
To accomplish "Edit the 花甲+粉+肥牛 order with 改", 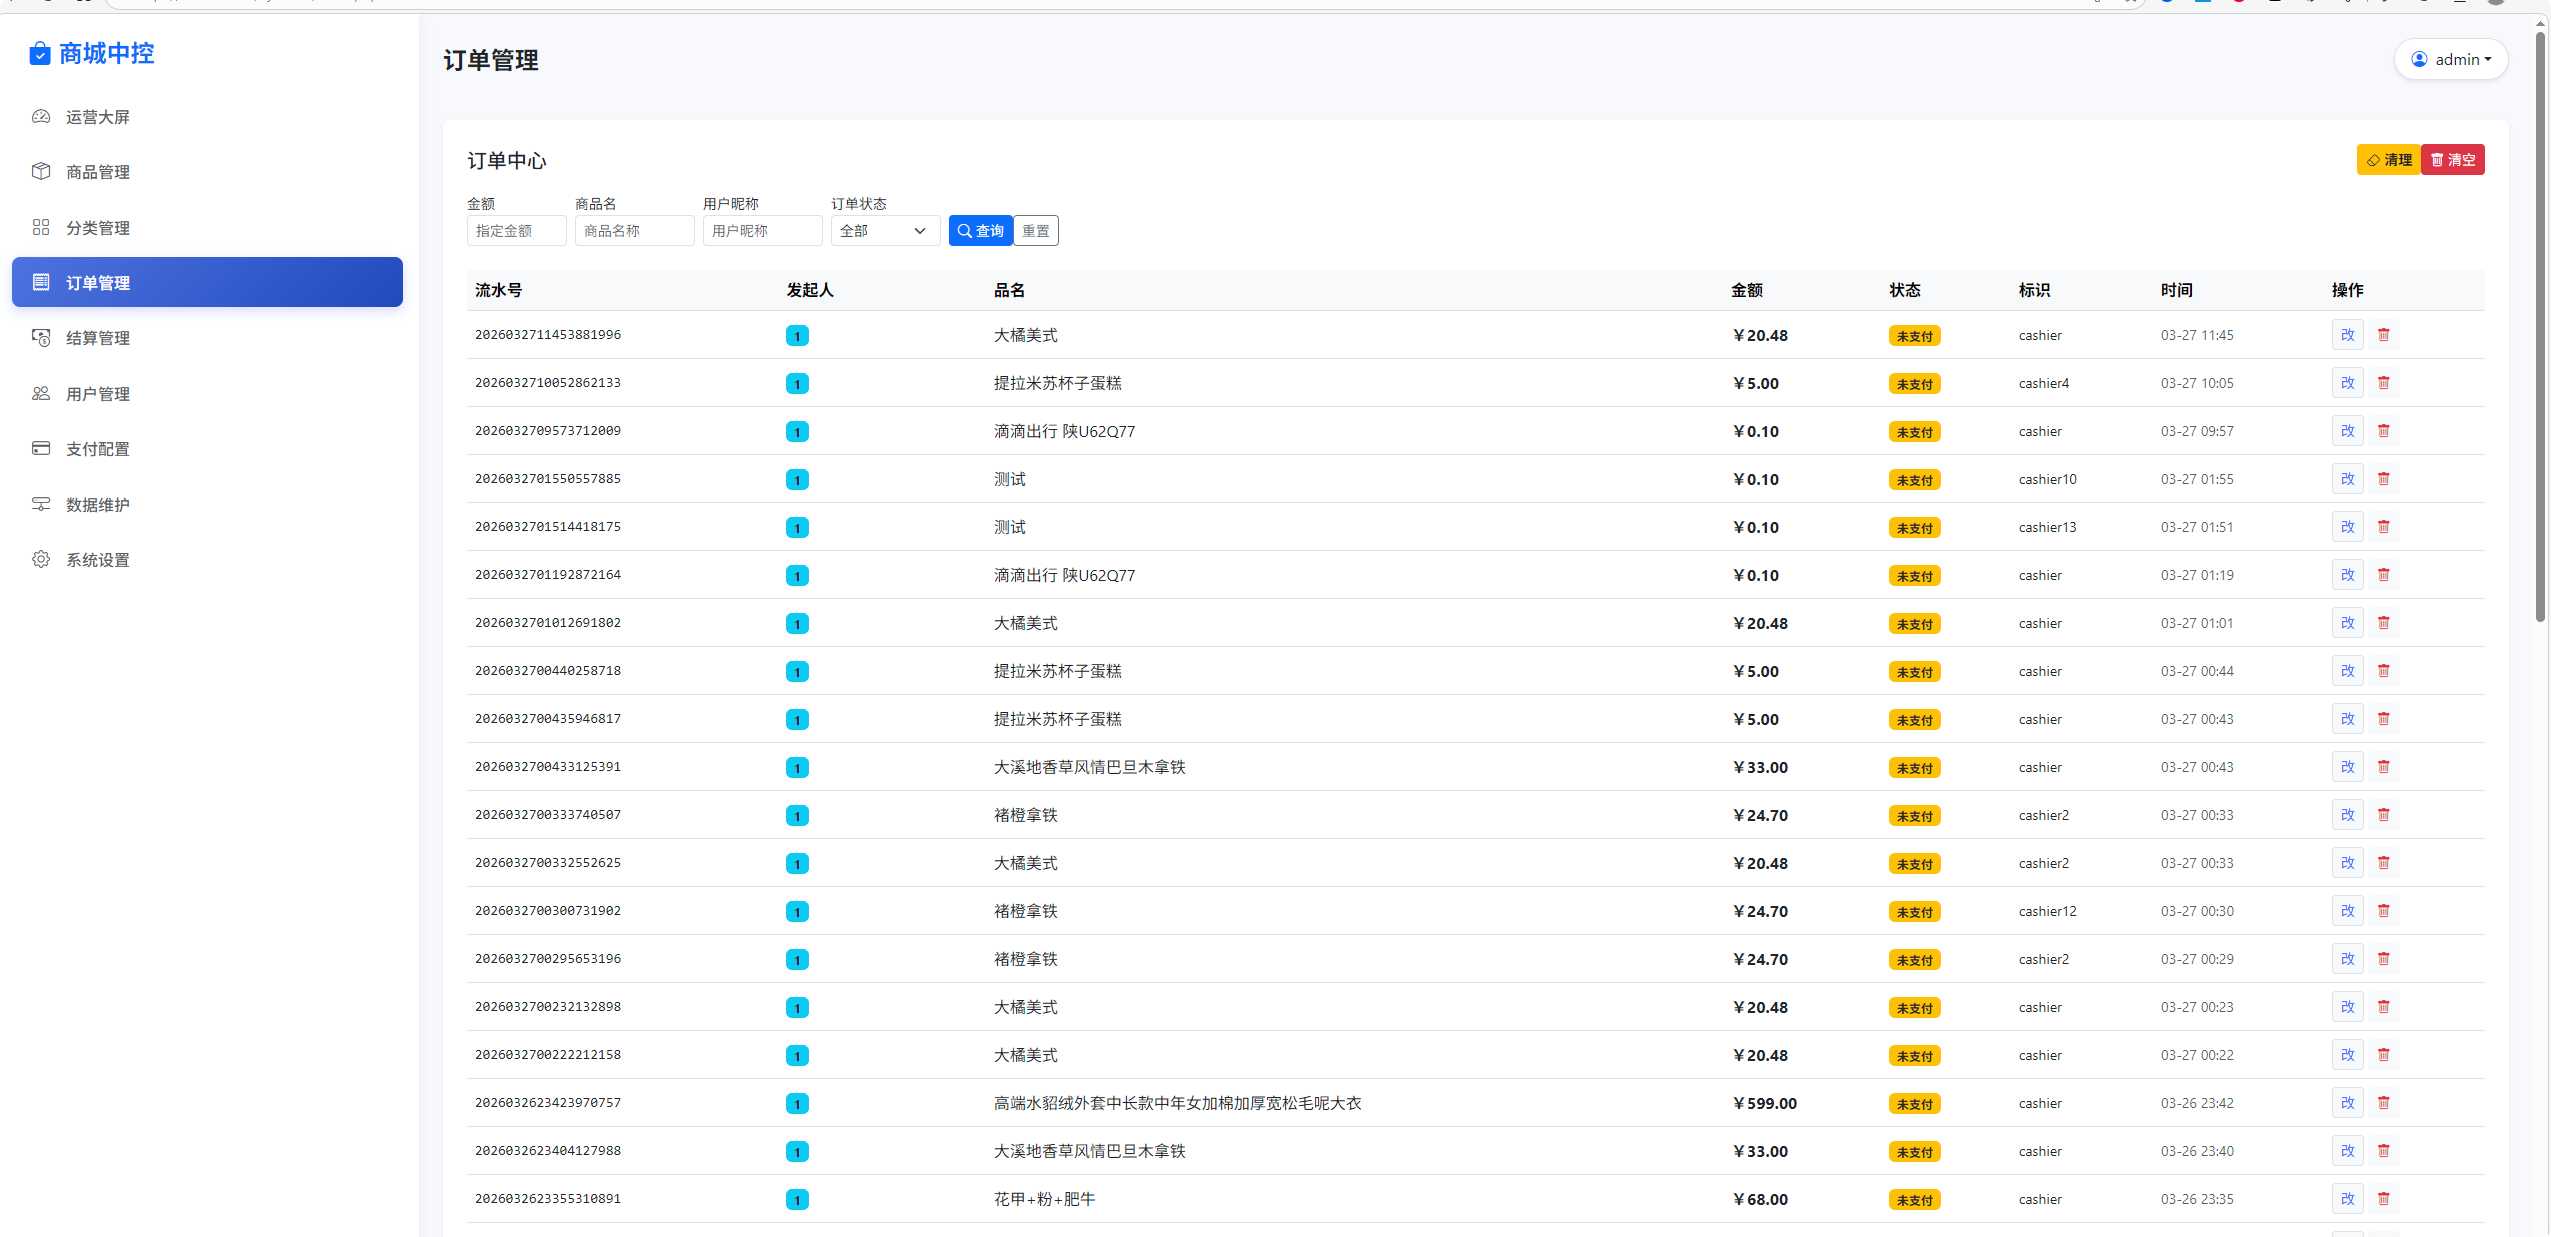I will (2347, 1199).
